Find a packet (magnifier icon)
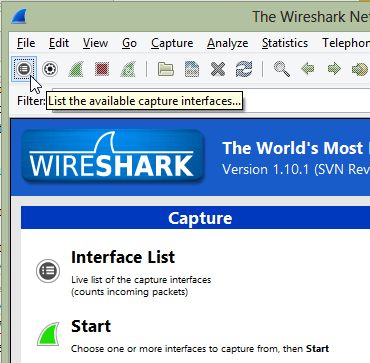This screenshot has height=363, width=370. 282,69
